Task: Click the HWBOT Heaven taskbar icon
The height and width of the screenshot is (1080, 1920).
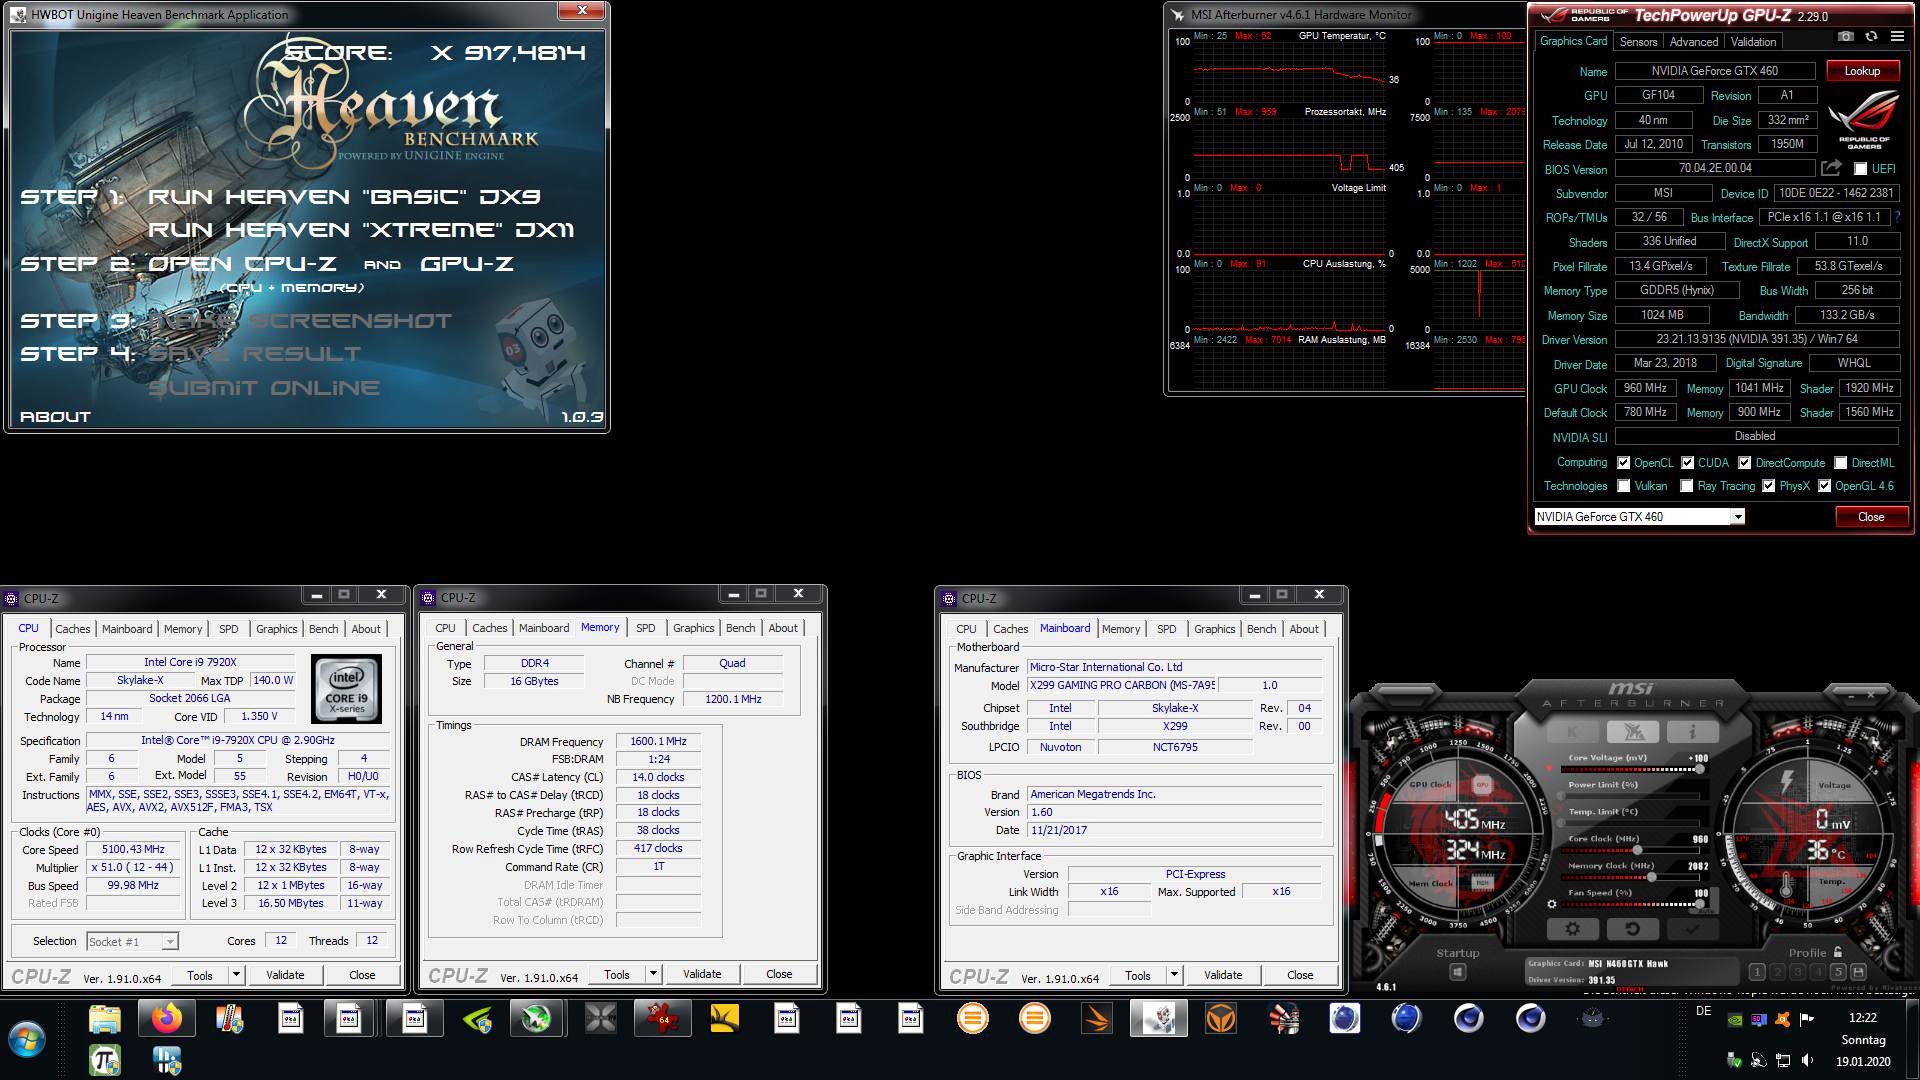Action: click(1158, 1019)
